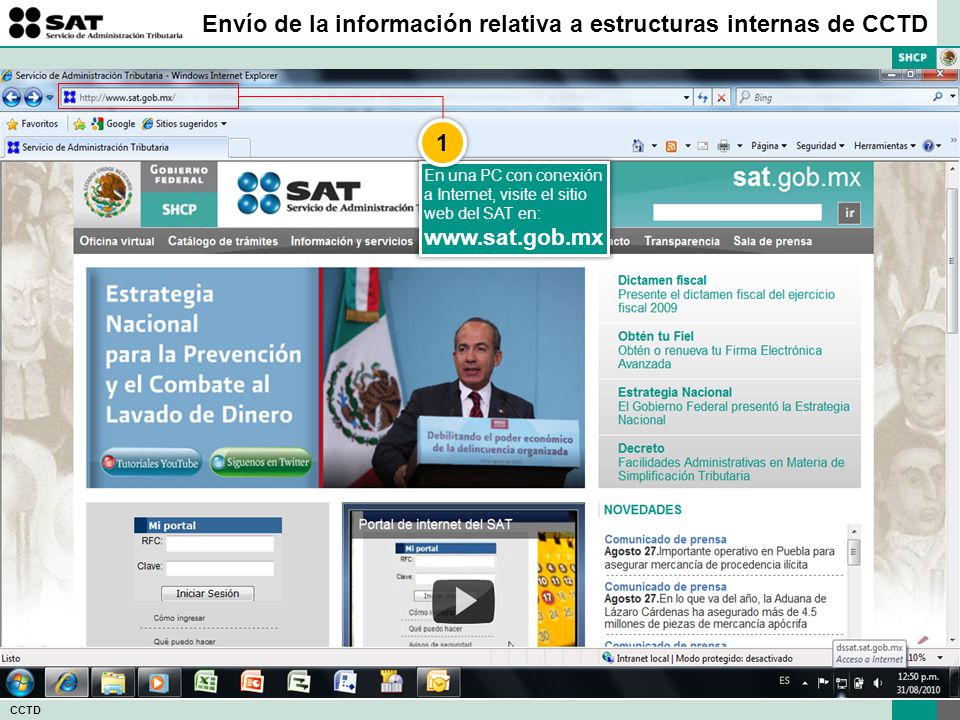Click the Print icon
Image resolution: width=960 pixels, height=720 pixels.
coord(724,146)
